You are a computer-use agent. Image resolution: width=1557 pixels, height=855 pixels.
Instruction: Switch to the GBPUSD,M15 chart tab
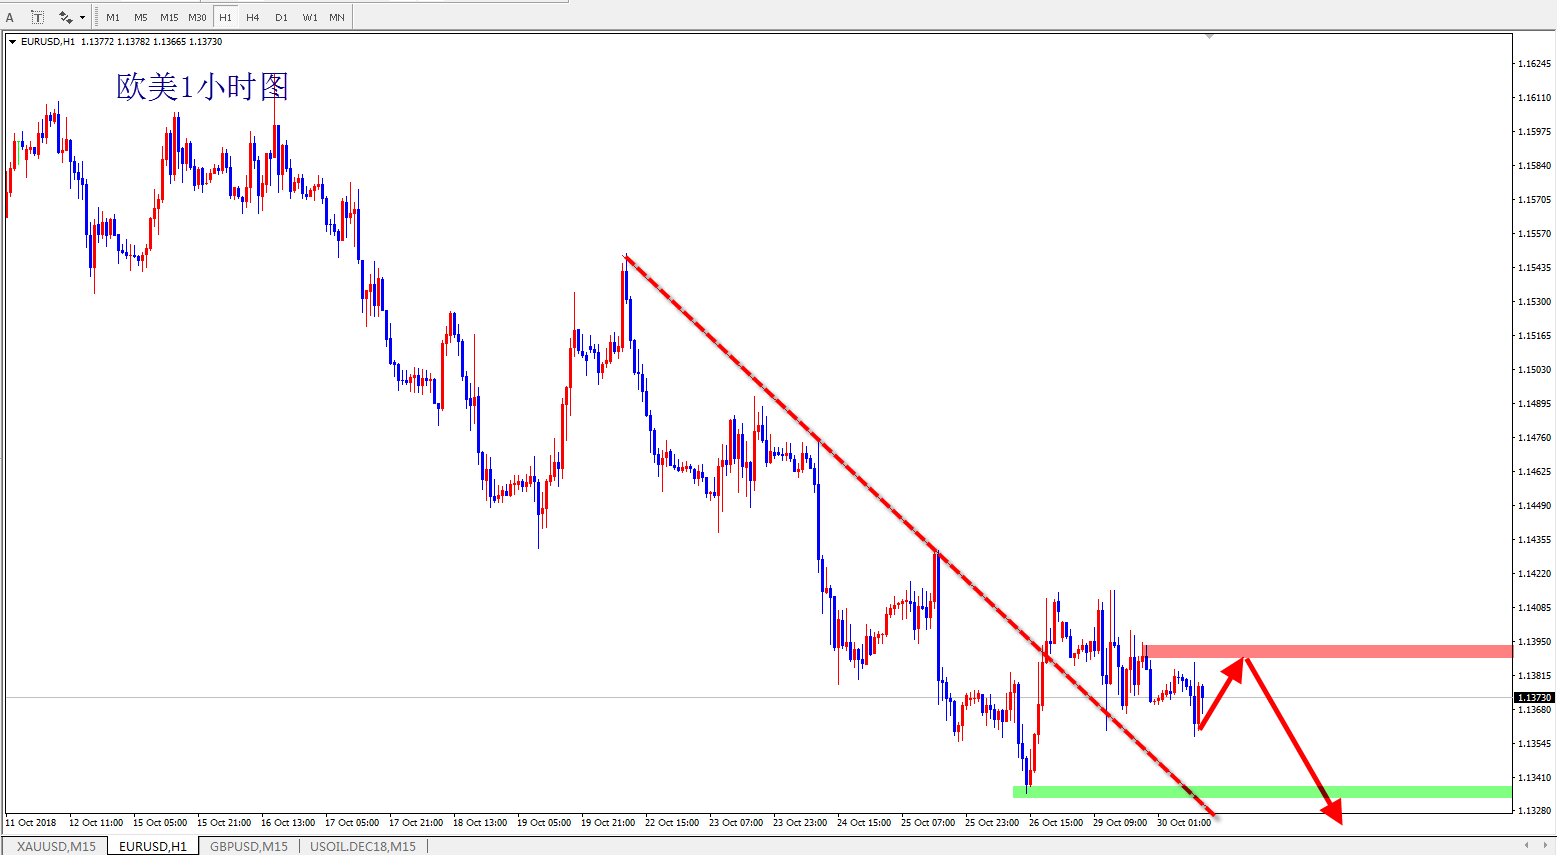pyautogui.click(x=248, y=846)
